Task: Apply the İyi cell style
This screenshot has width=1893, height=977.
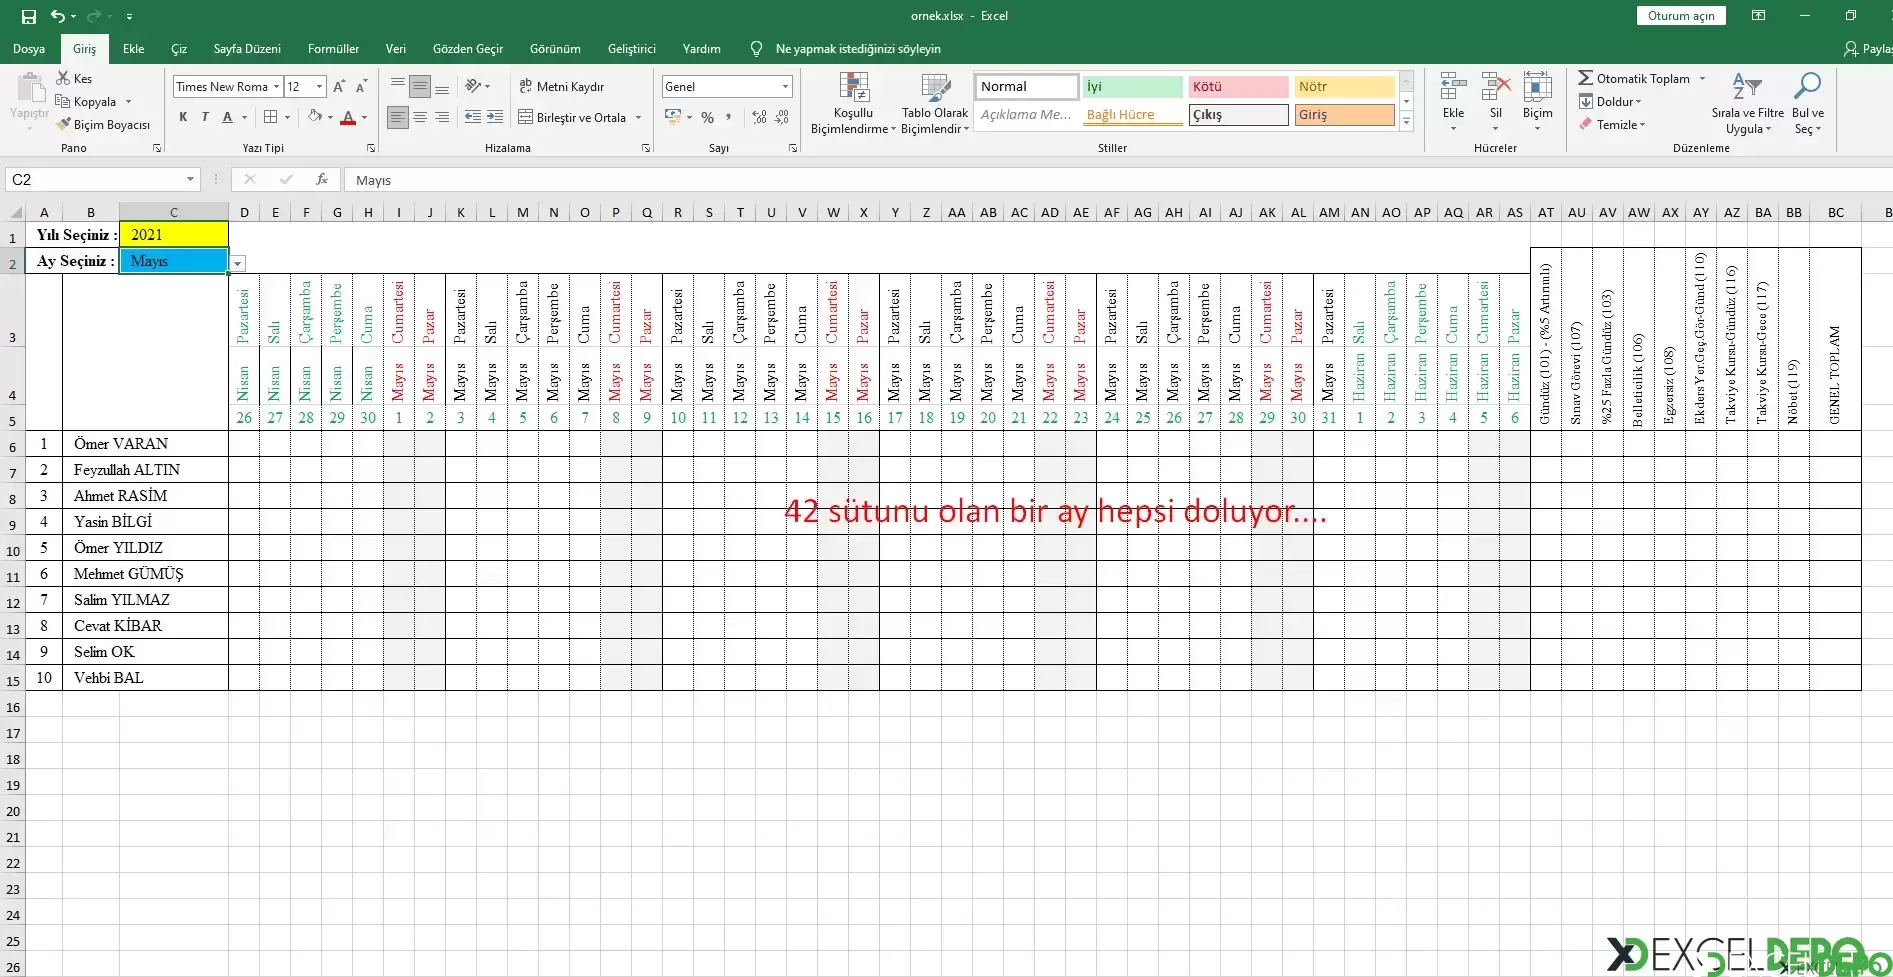Action: 1132,86
